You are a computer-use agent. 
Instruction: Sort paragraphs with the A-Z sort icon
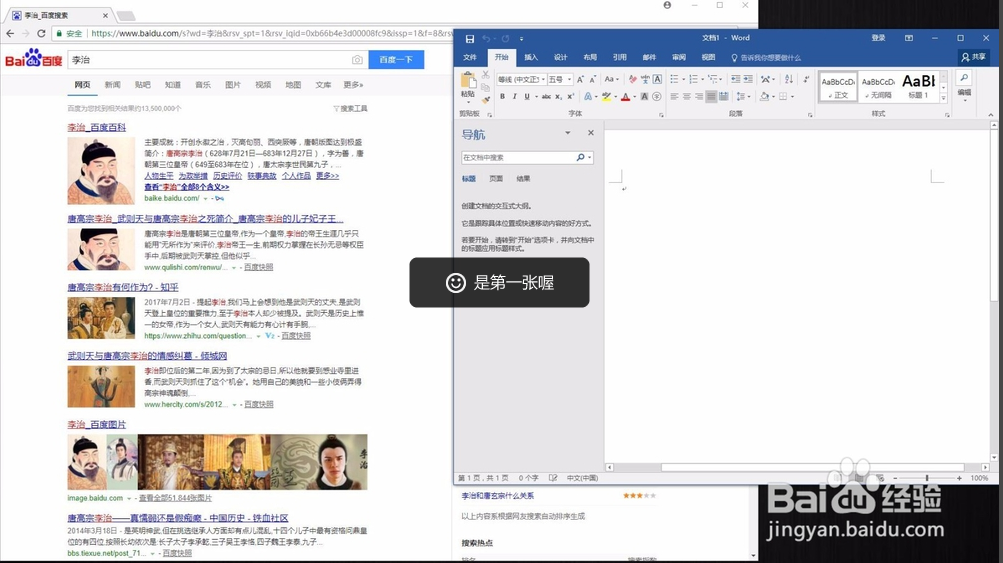click(x=789, y=79)
